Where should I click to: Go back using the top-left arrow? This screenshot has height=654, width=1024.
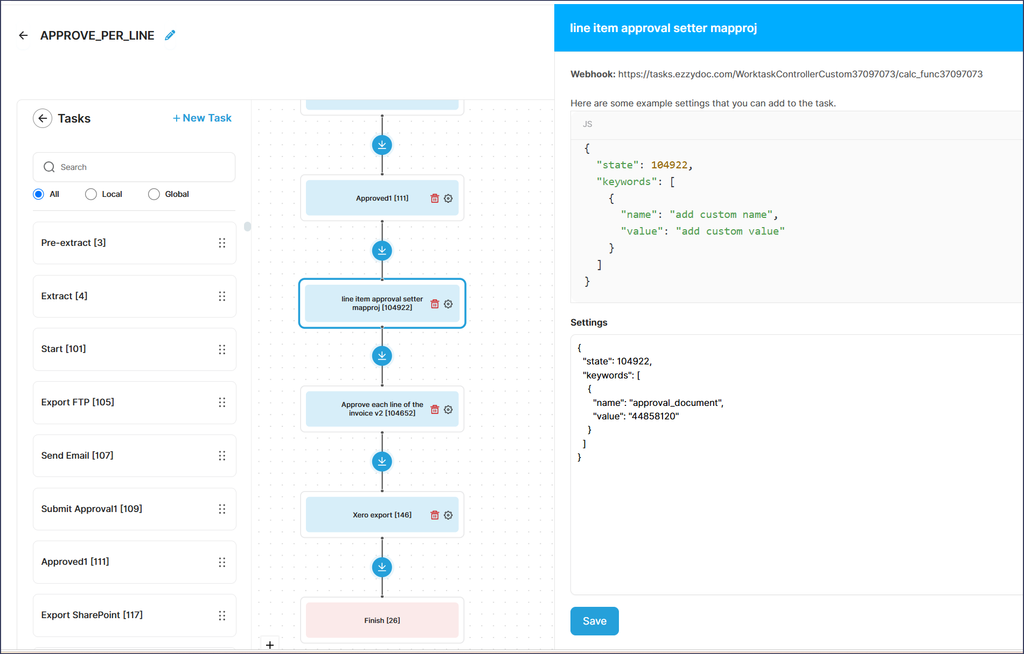coord(24,35)
